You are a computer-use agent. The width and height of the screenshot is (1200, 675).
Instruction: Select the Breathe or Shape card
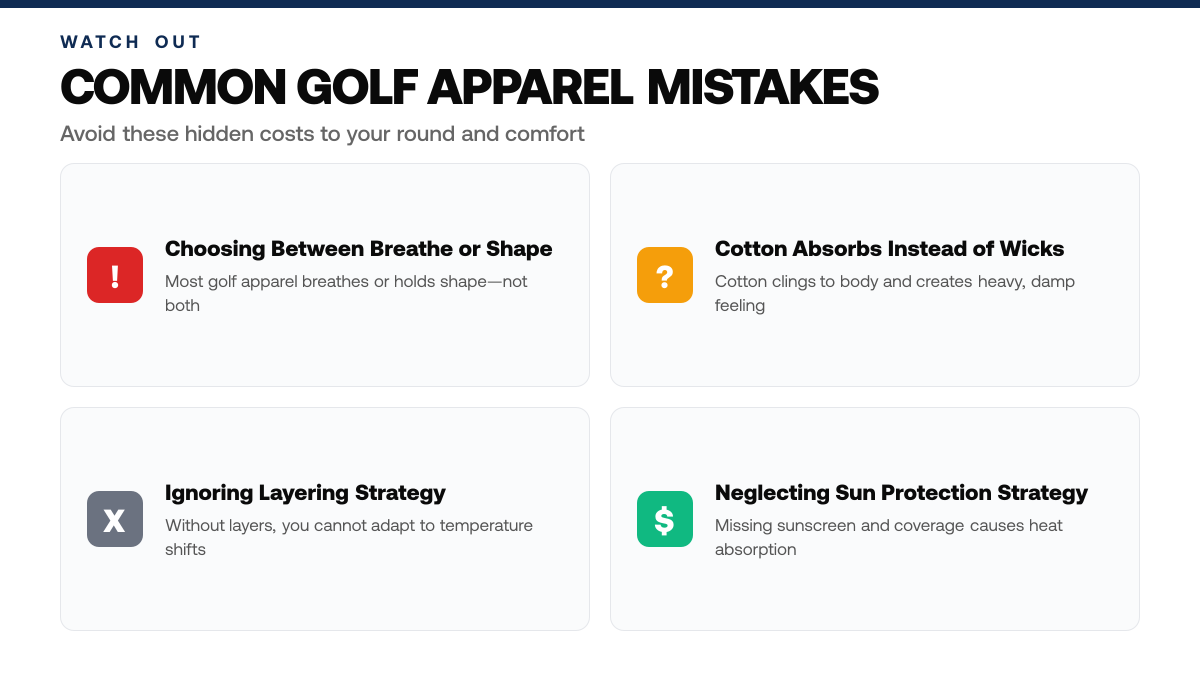[325, 275]
